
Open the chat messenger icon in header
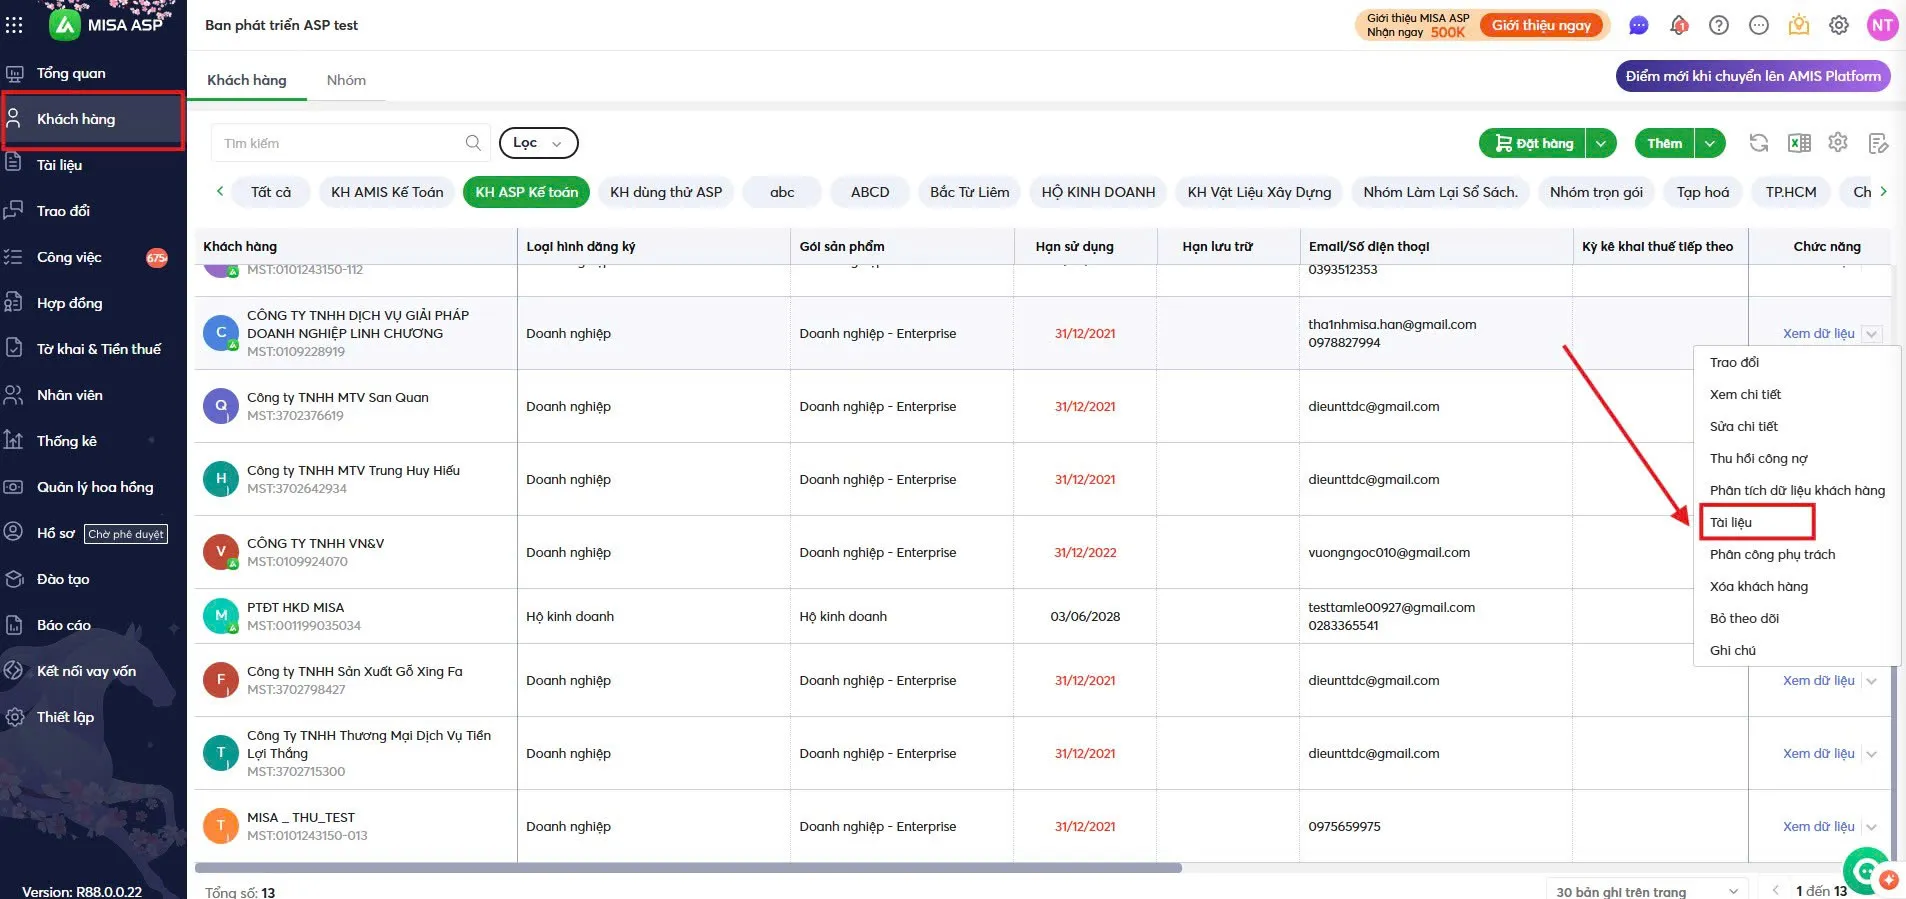1639,25
